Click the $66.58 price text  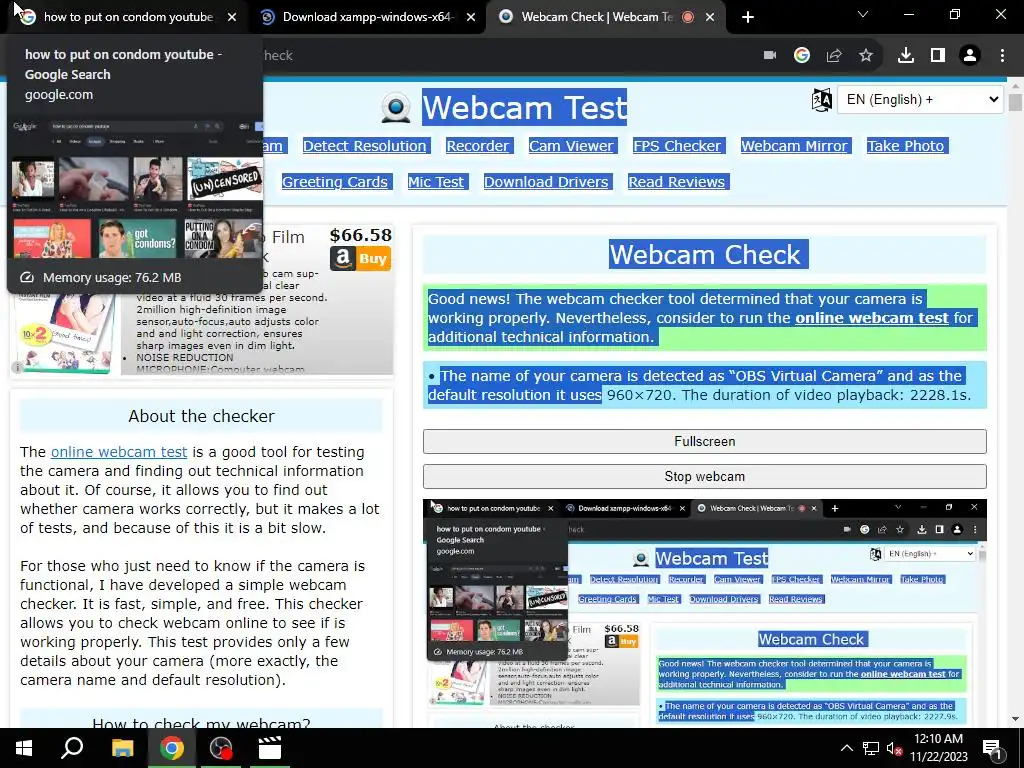[x=360, y=235]
